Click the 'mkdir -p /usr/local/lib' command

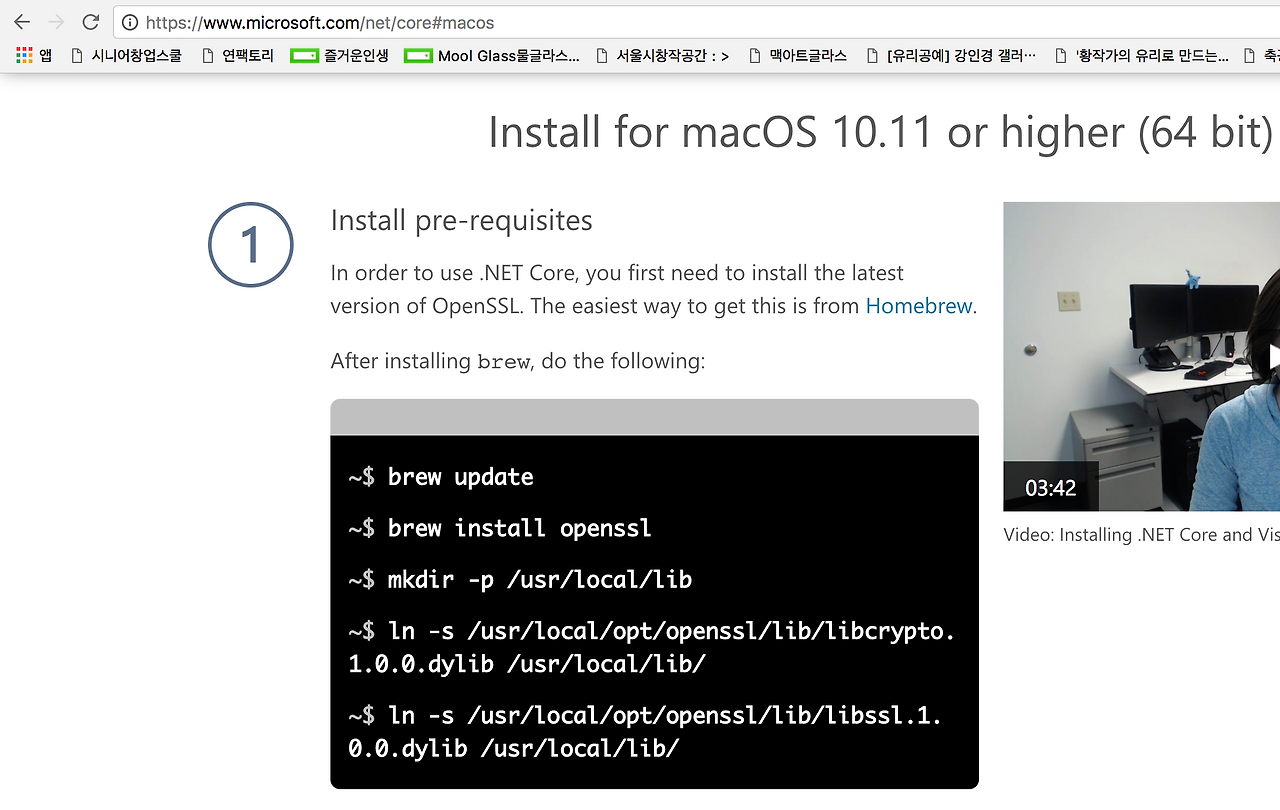[x=520, y=580]
